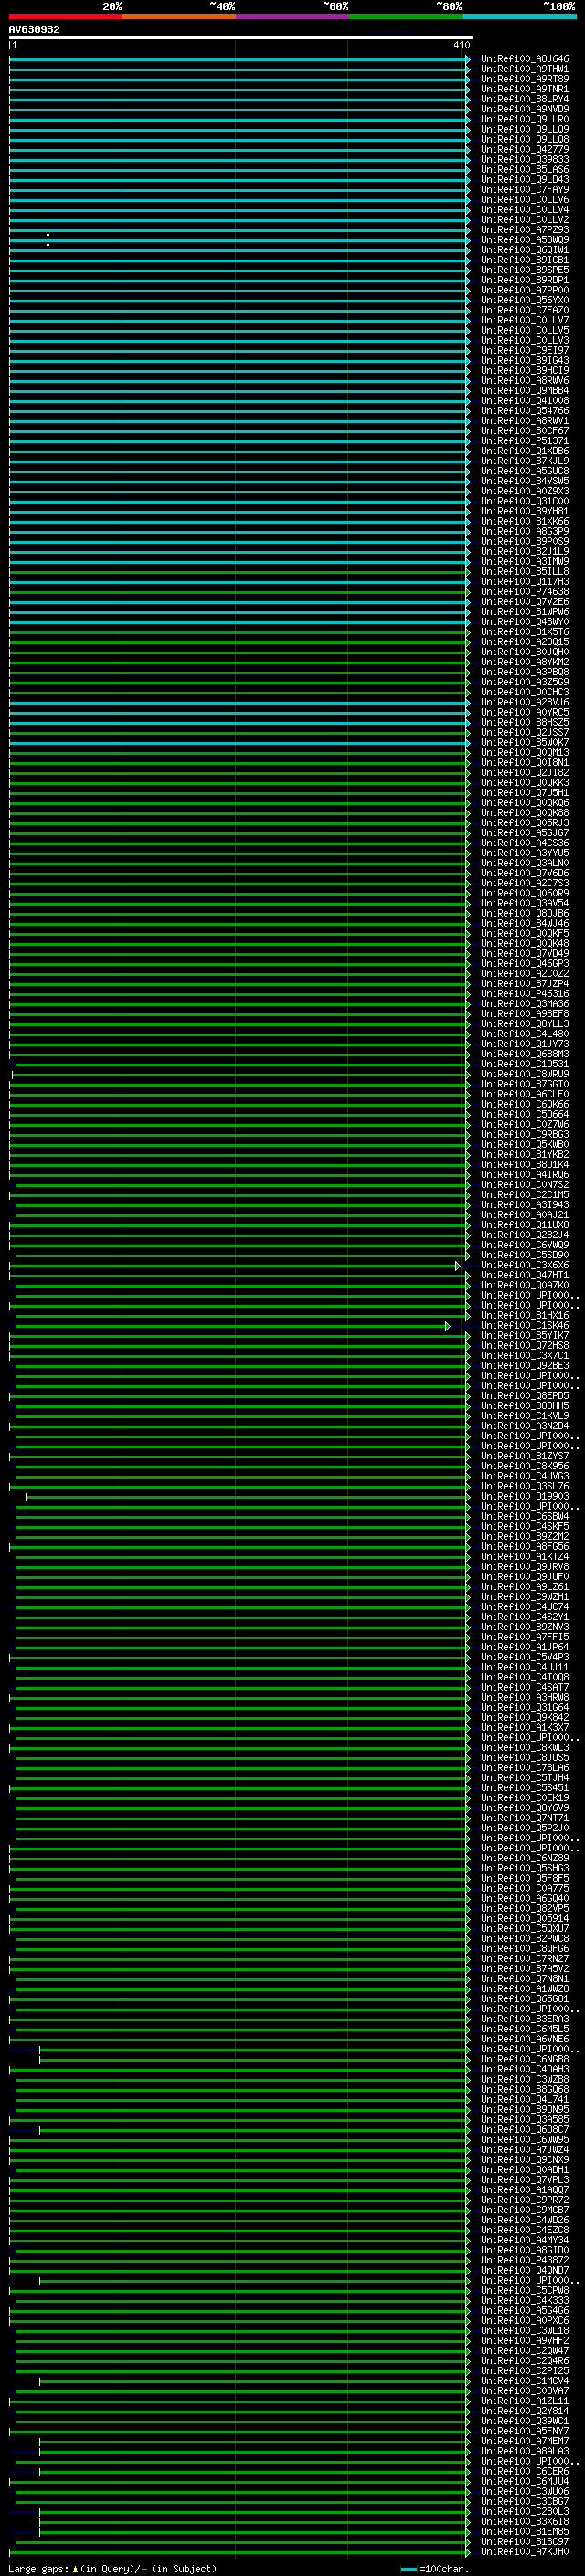Image resolution: width=585 pixels, height=2576 pixels.
Task: Click the arrowhead ending the C1SK46 alignment
Action: pos(448,1326)
